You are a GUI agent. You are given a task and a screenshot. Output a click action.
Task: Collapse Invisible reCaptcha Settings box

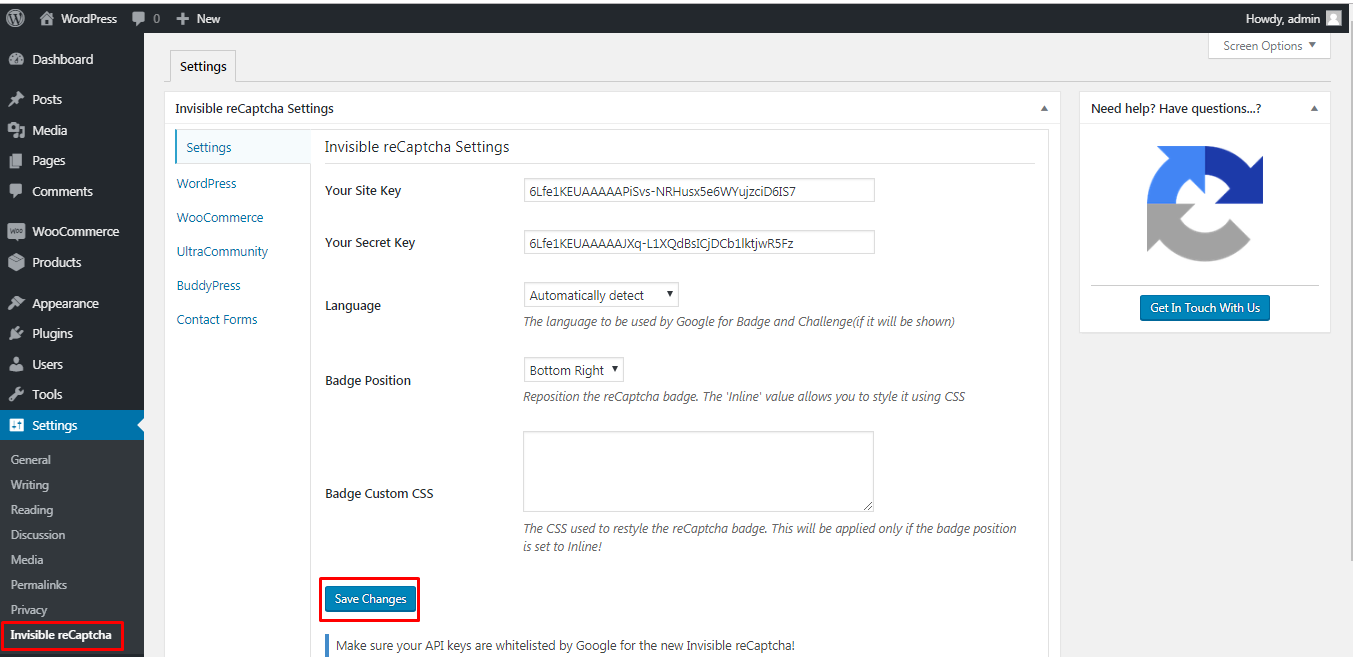[1044, 108]
